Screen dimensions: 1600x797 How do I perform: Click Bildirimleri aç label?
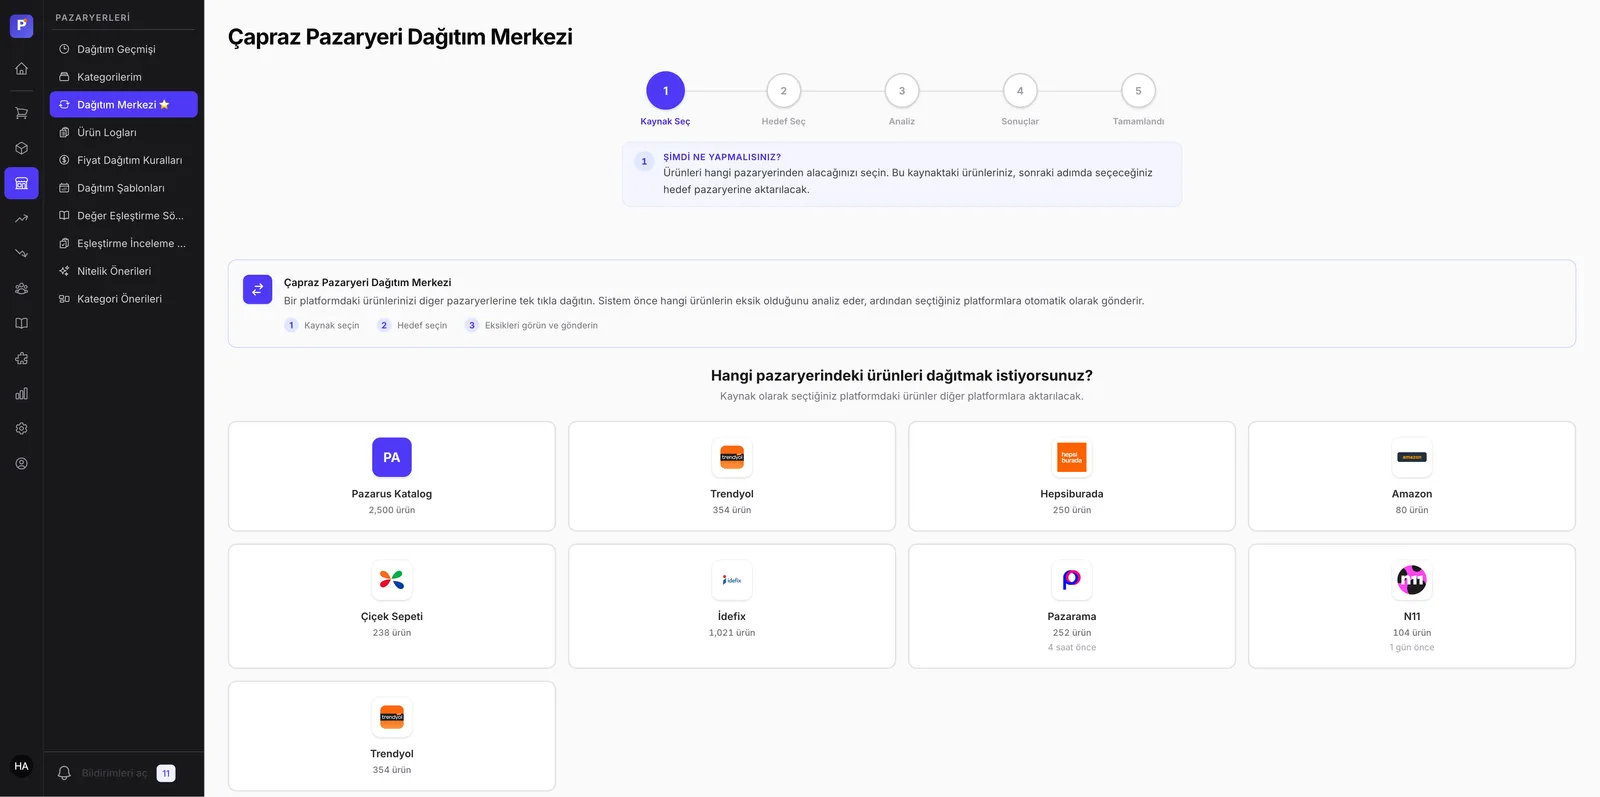point(114,773)
